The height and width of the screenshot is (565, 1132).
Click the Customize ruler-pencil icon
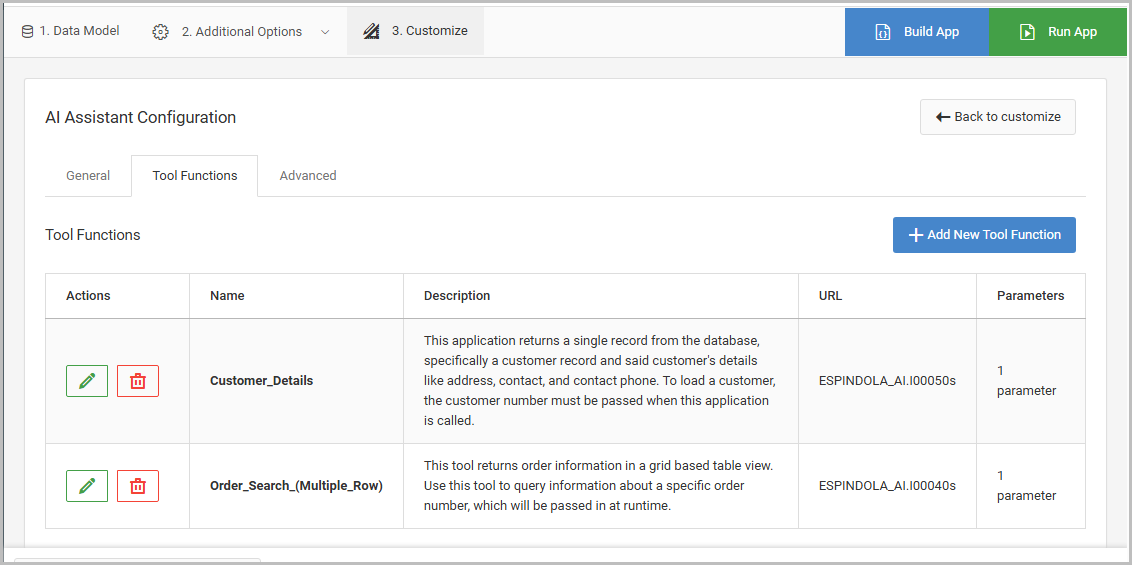coord(371,31)
